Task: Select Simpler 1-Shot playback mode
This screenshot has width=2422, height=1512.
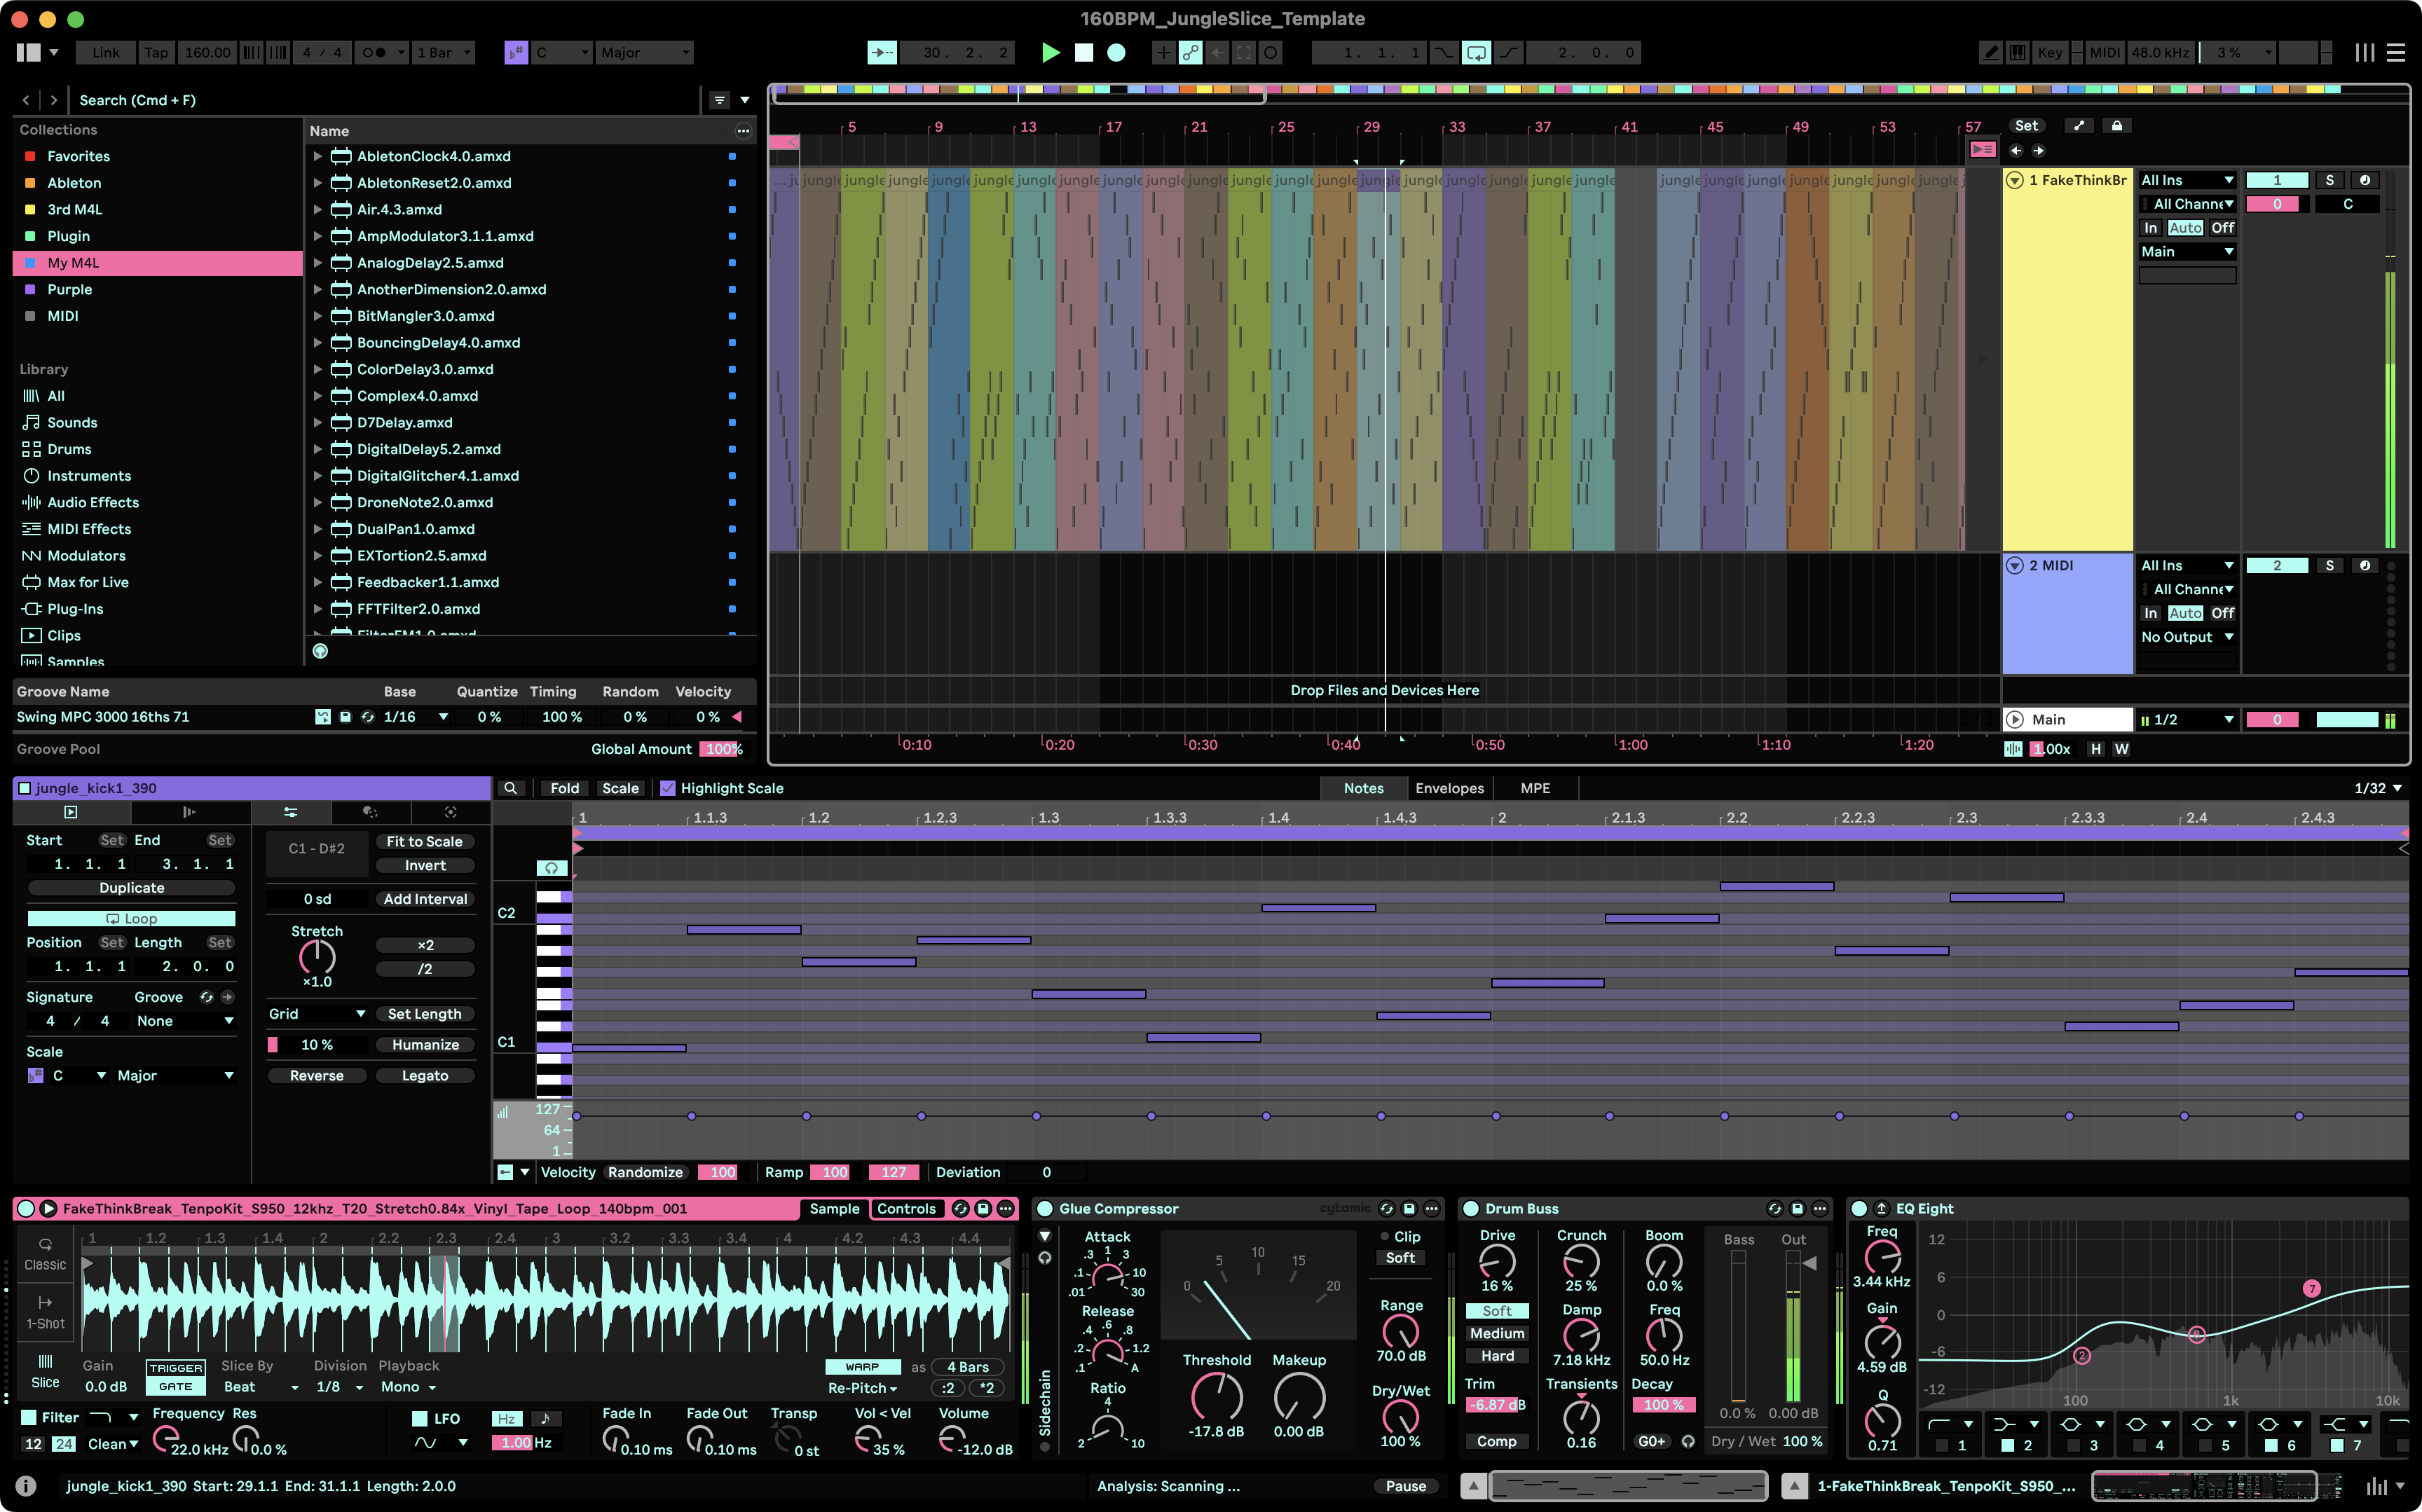Action: (45, 1312)
